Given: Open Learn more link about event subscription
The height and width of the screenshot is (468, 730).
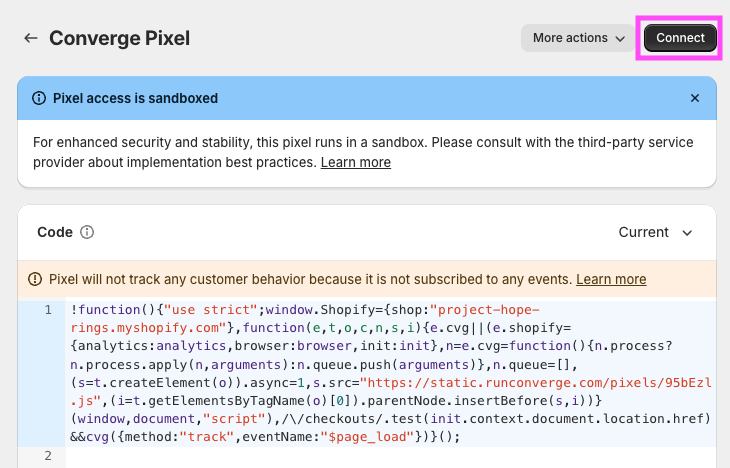Looking at the screenshot, I should click(x=611, y=279).
